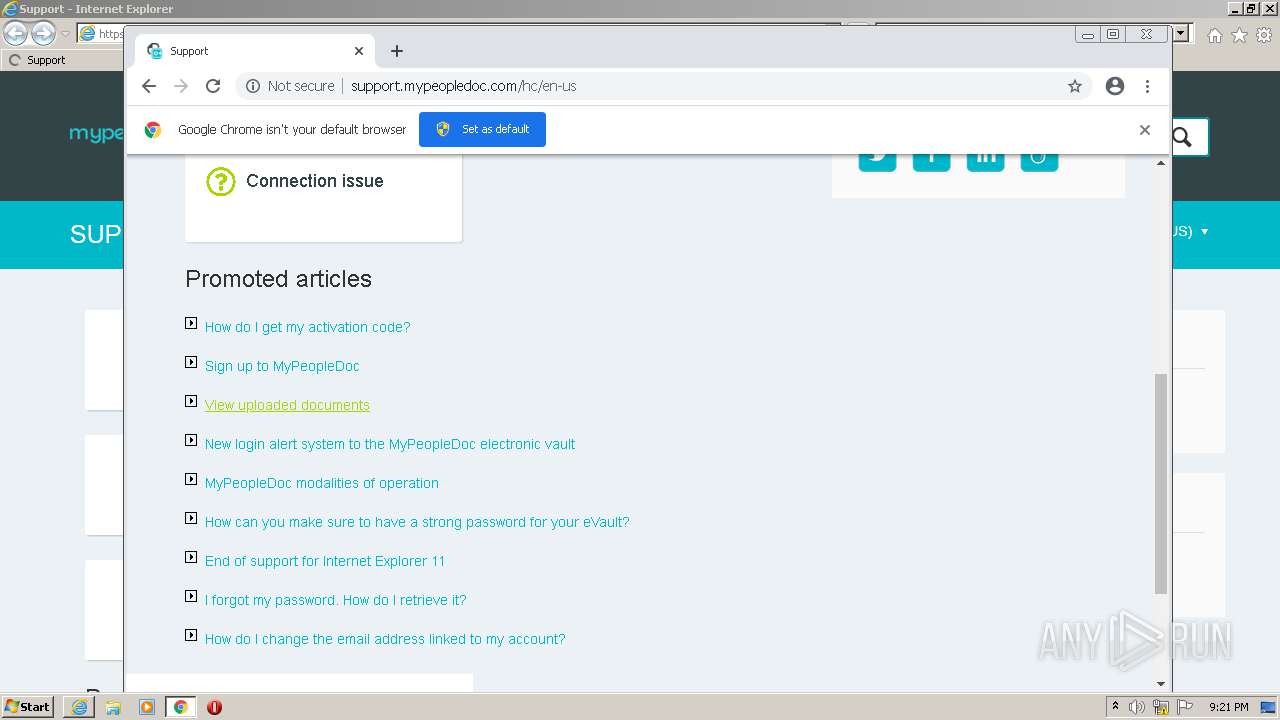Open Internet Explorer's favorites star
The image size is (1280, 720).
1239,35
